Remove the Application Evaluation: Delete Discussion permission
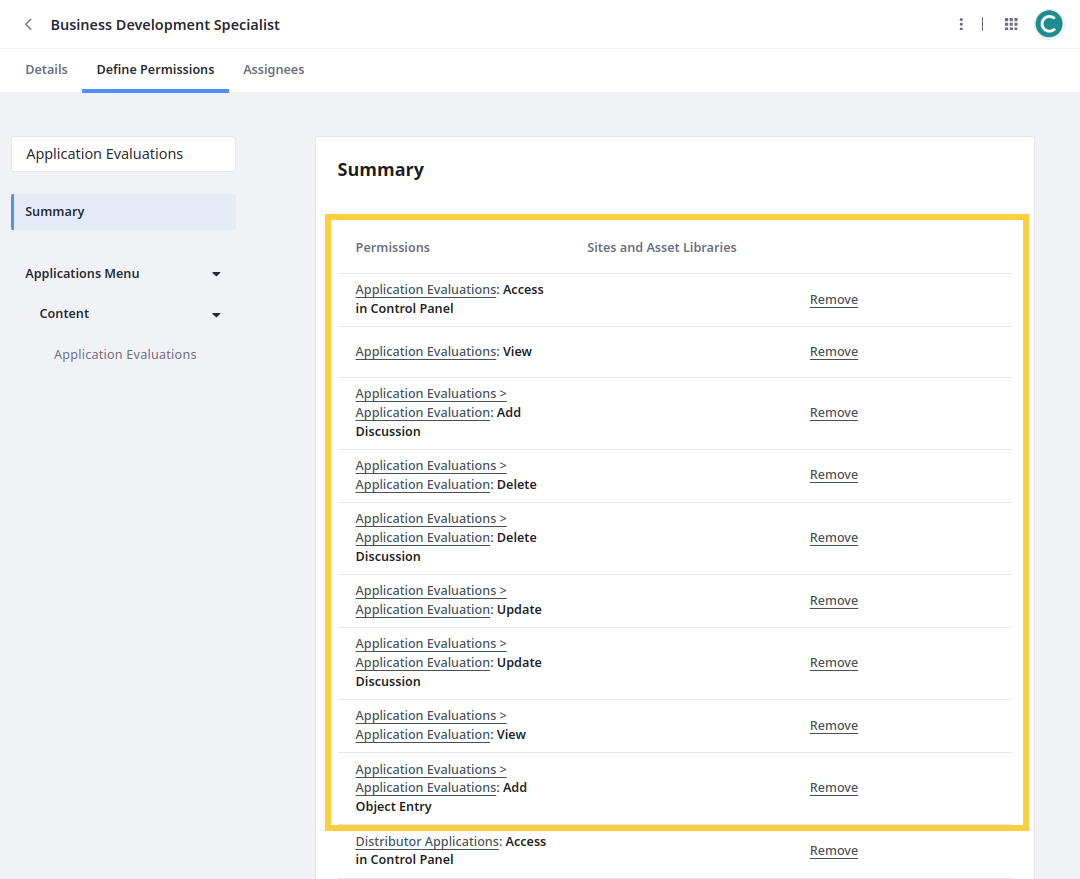 [833, 537]
